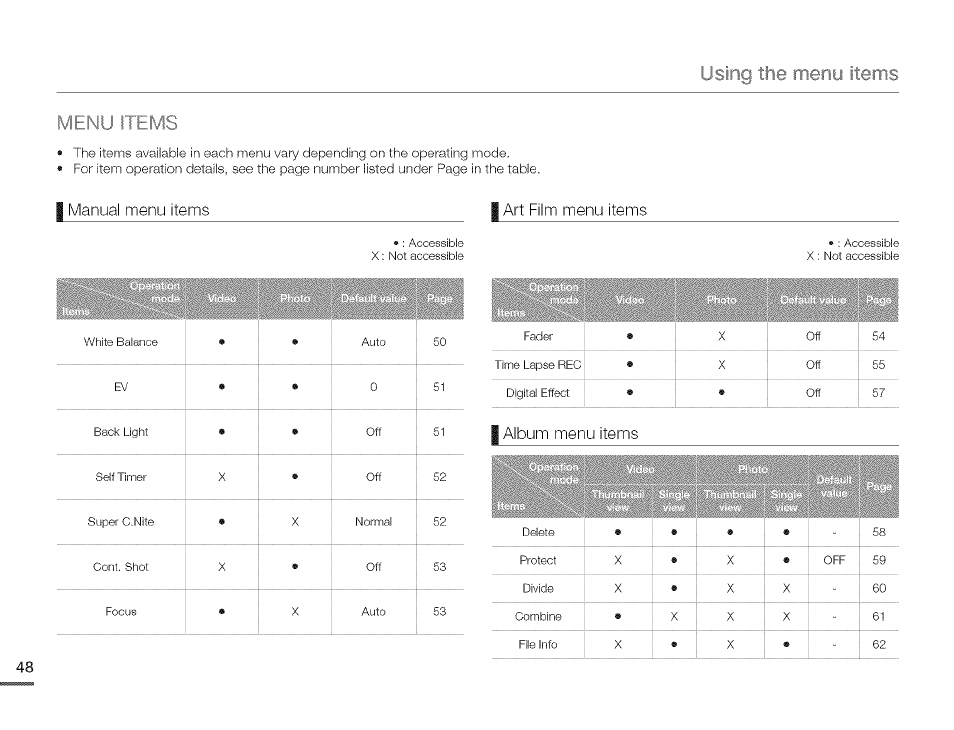The image size is (954, 730).
Task: Click the Self Timer video X mark
Action: (221, 477)
